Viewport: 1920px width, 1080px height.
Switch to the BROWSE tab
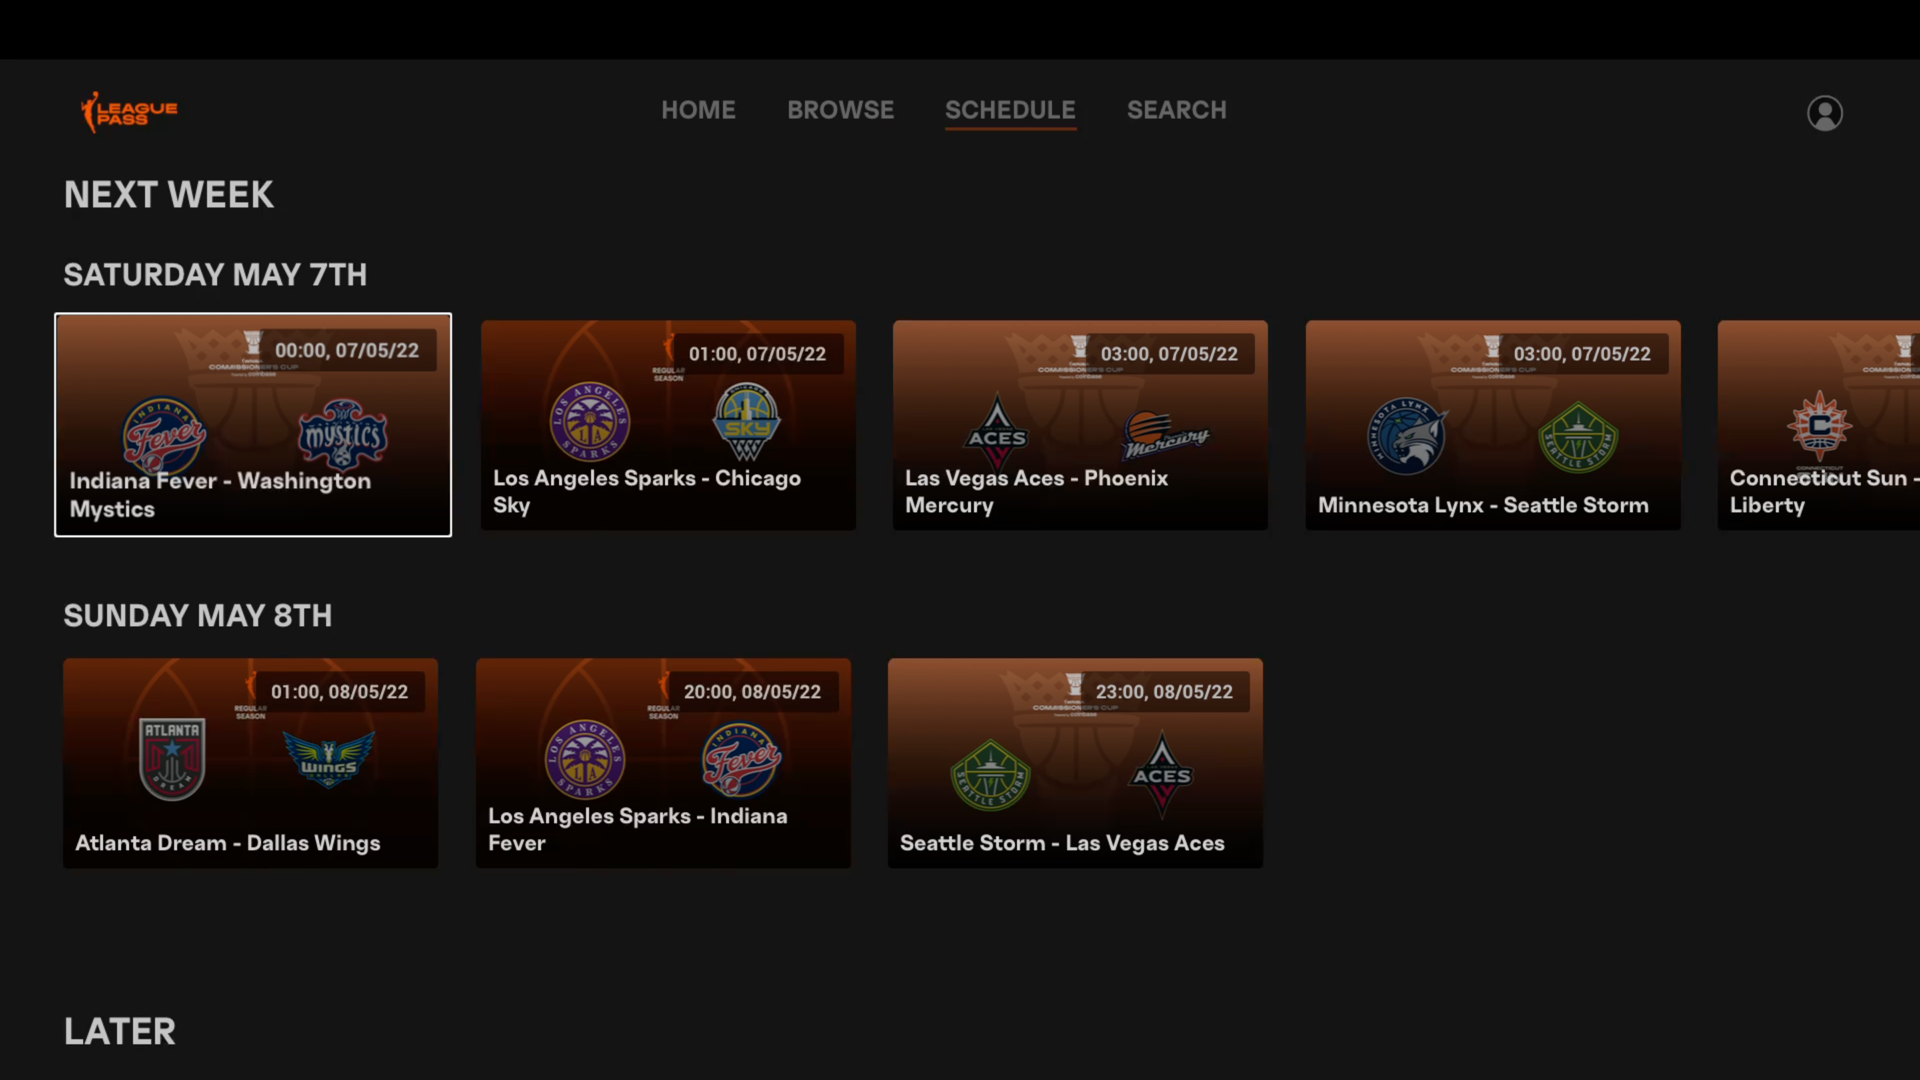pyautogui.click(x=840, y=110)
